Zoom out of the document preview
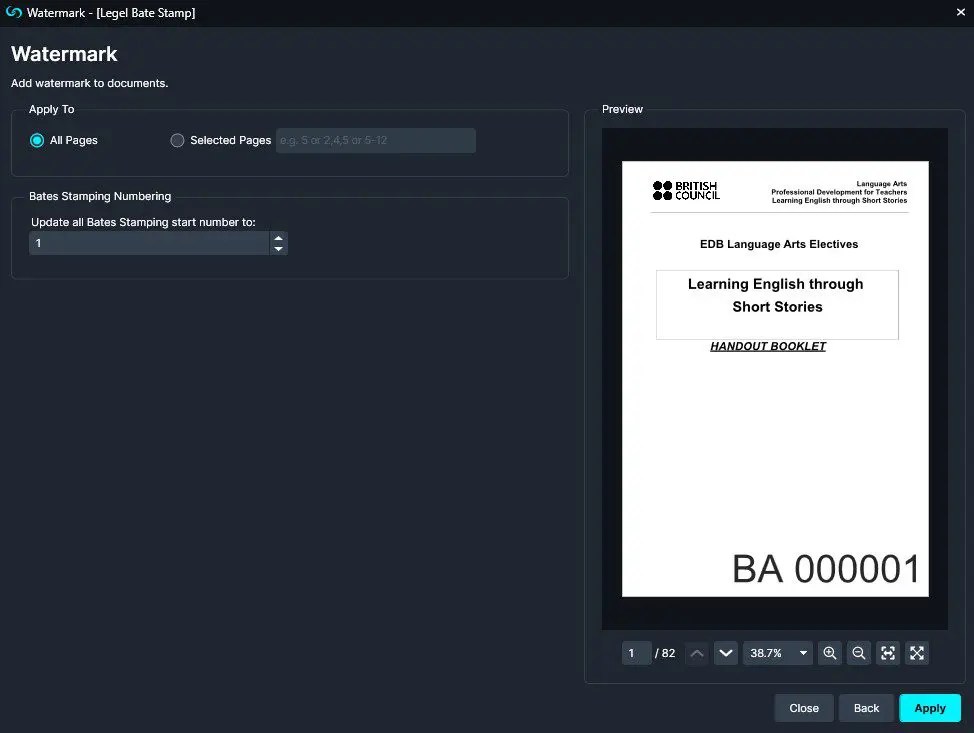 click(x=858, y=653)
